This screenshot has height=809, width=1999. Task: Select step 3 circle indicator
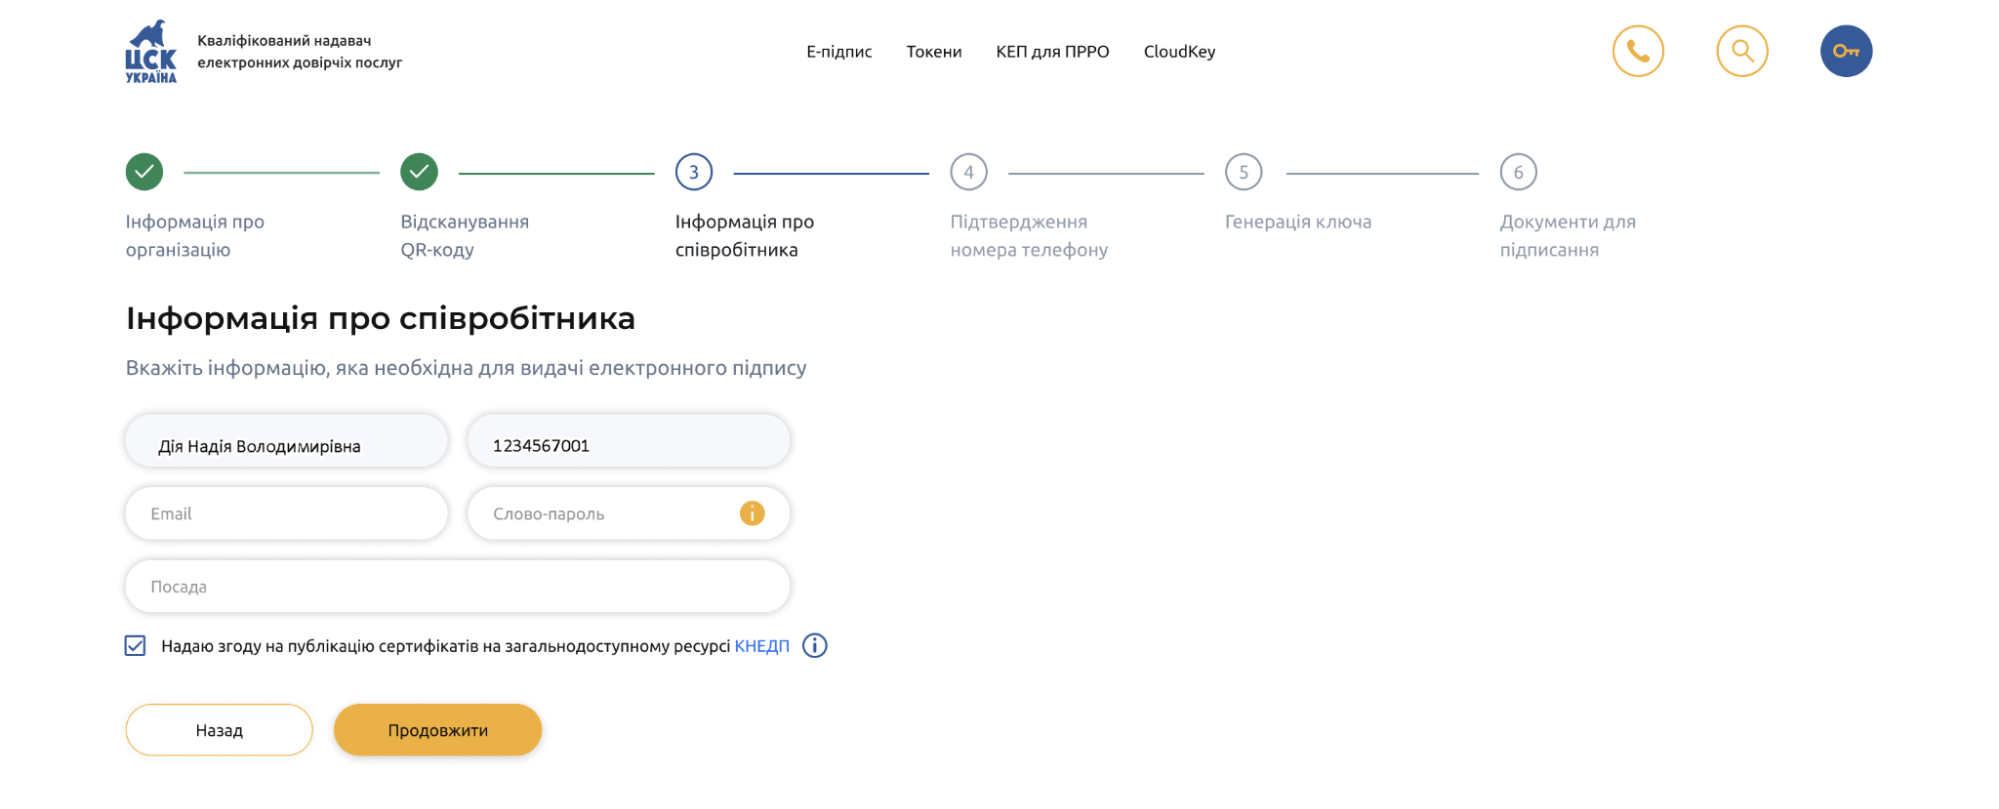tap(694, 172)
